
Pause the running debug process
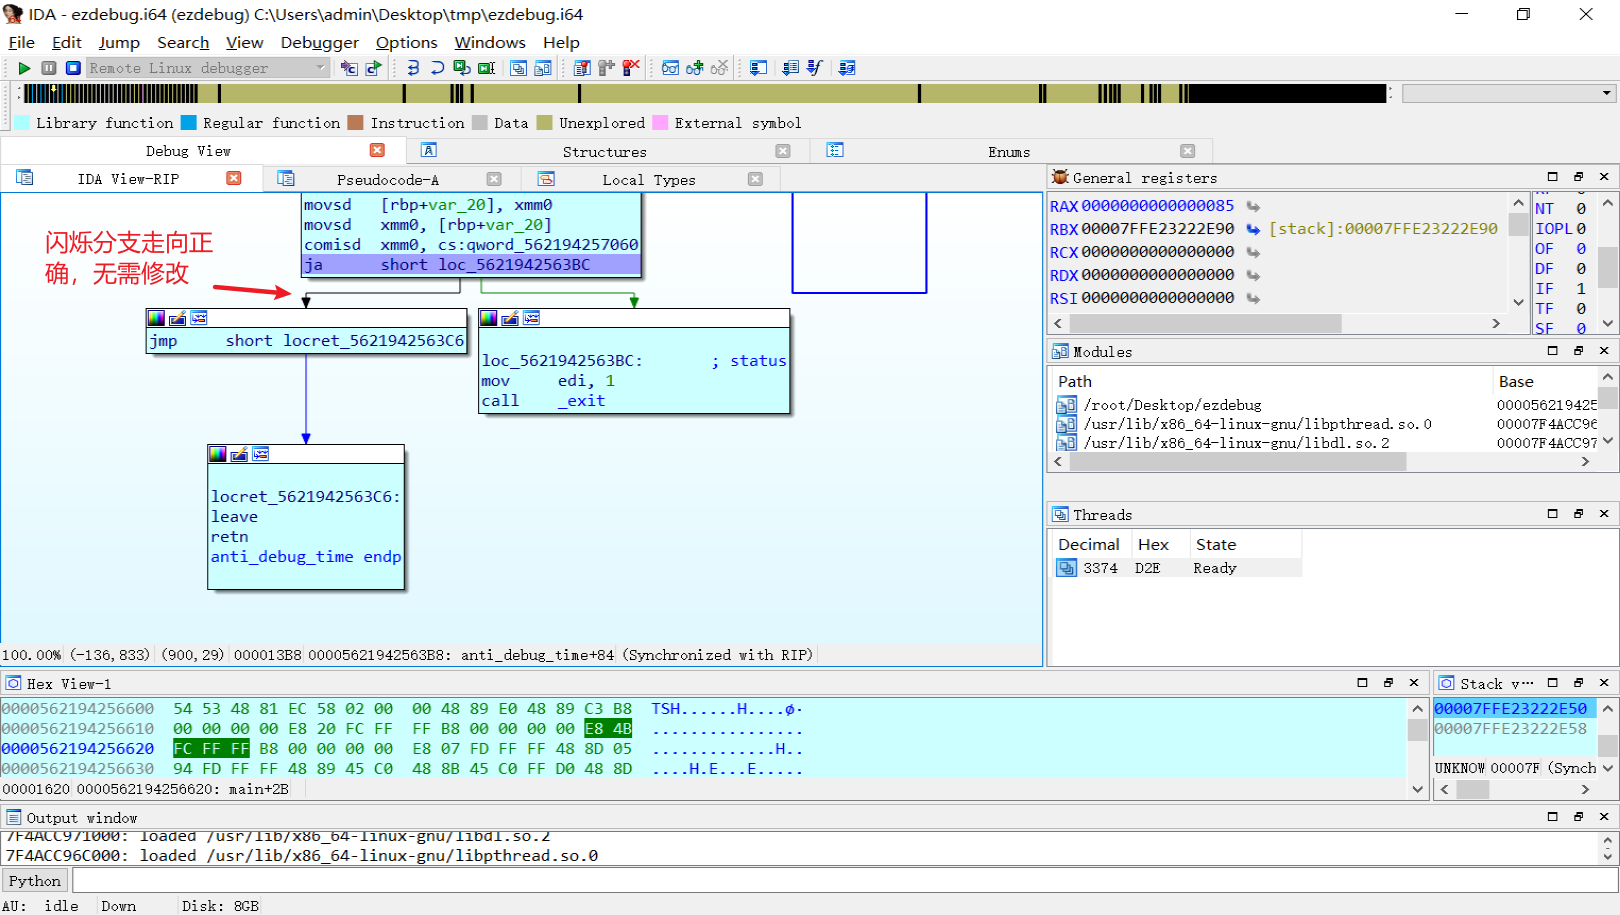49,68
